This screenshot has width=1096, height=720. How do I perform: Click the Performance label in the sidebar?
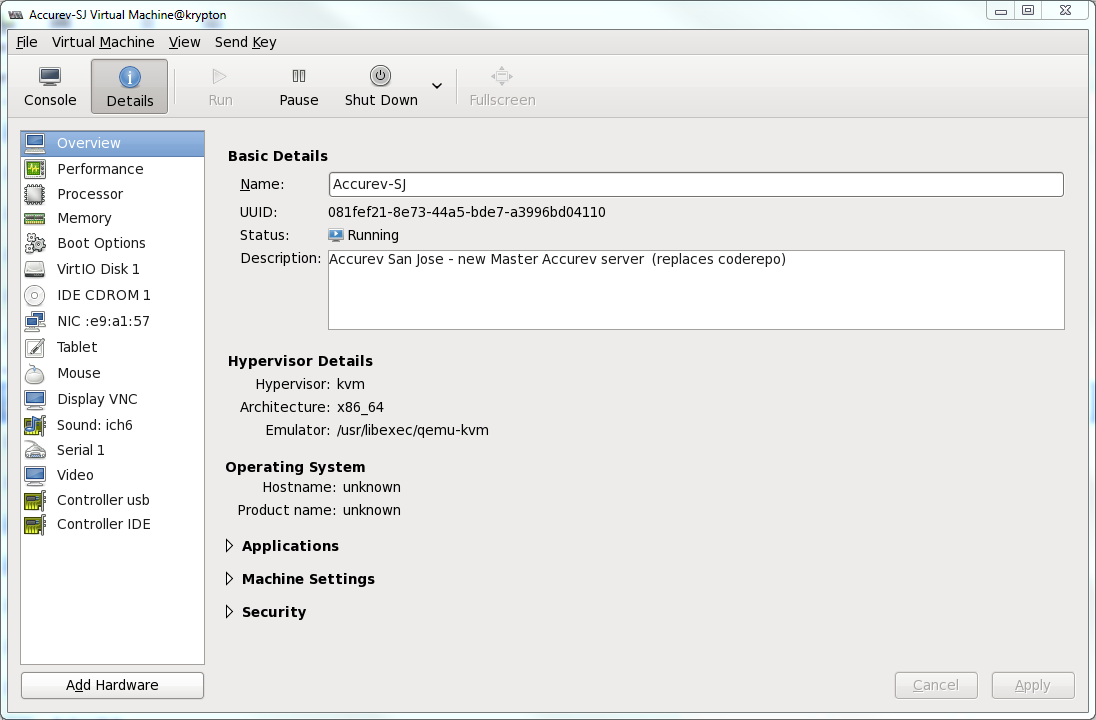tap(100, 169)
